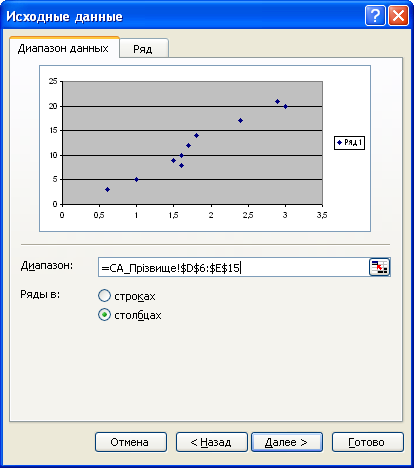The width and height of the screenshot is (414, 468).
Task: Proceed with the Далее button
Action: (287, 442)
